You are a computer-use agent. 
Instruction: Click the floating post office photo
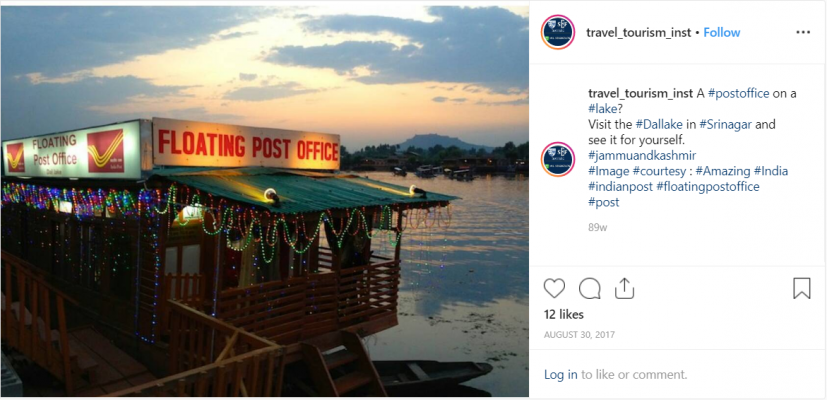[x=264, y=200]
